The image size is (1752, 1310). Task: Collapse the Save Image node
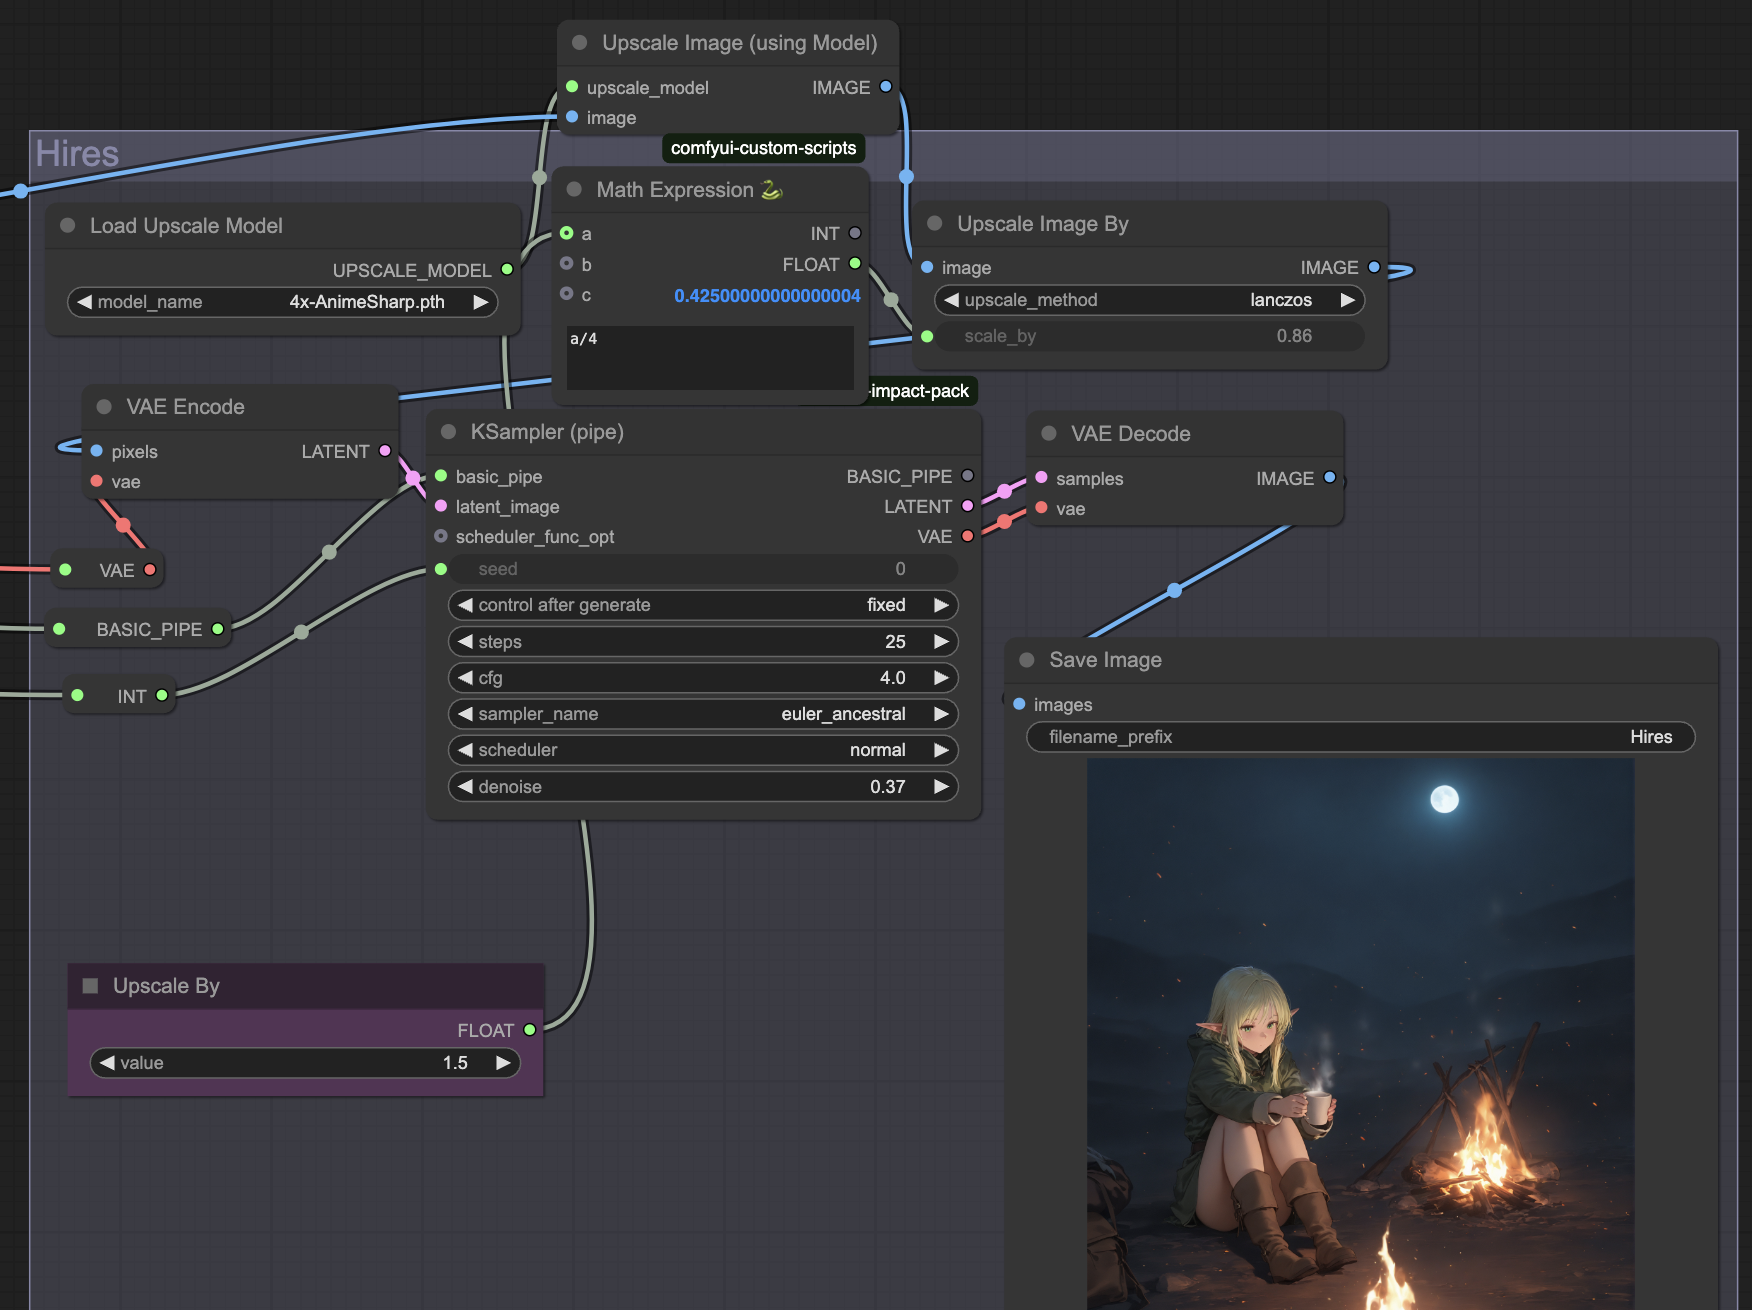tap(1027, 660)
